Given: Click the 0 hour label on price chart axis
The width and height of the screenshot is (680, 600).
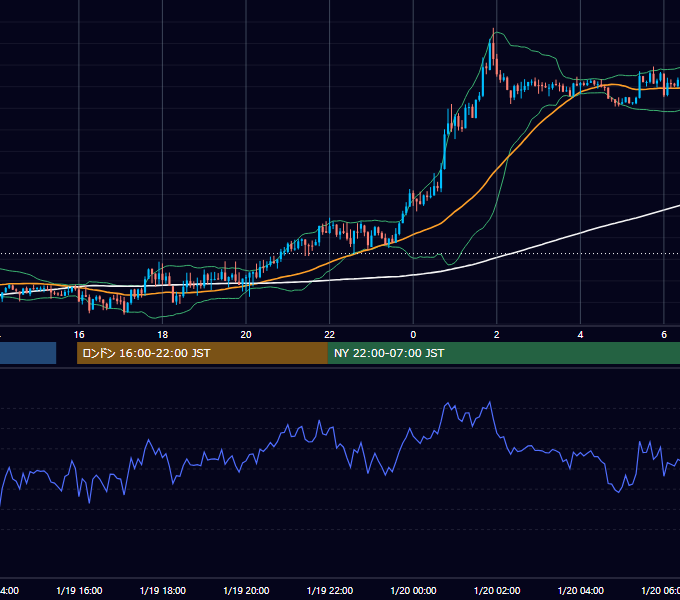Looking at the screenshot, I should coord(413,335).
